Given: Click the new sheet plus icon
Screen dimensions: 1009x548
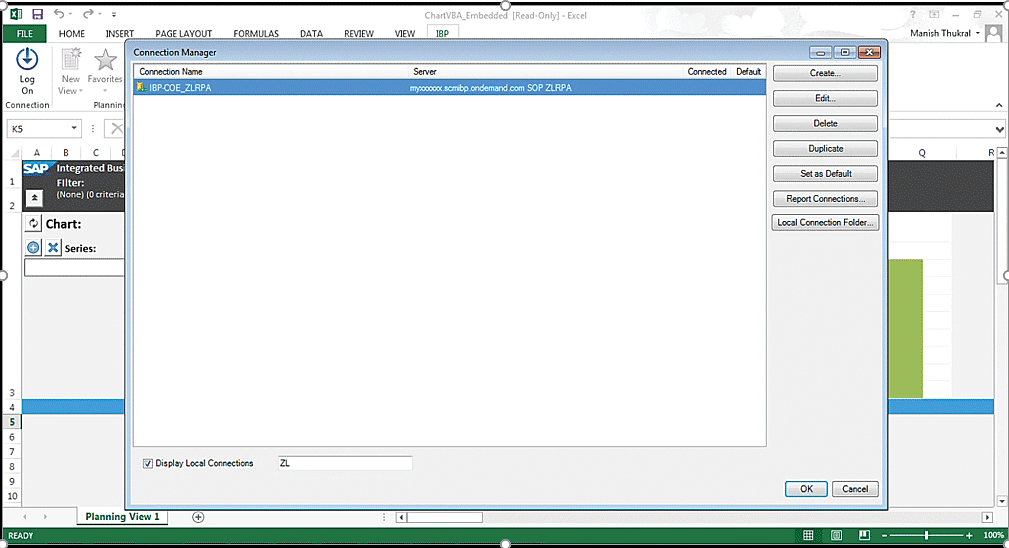Looking at the screenshot, I should 198,517.
